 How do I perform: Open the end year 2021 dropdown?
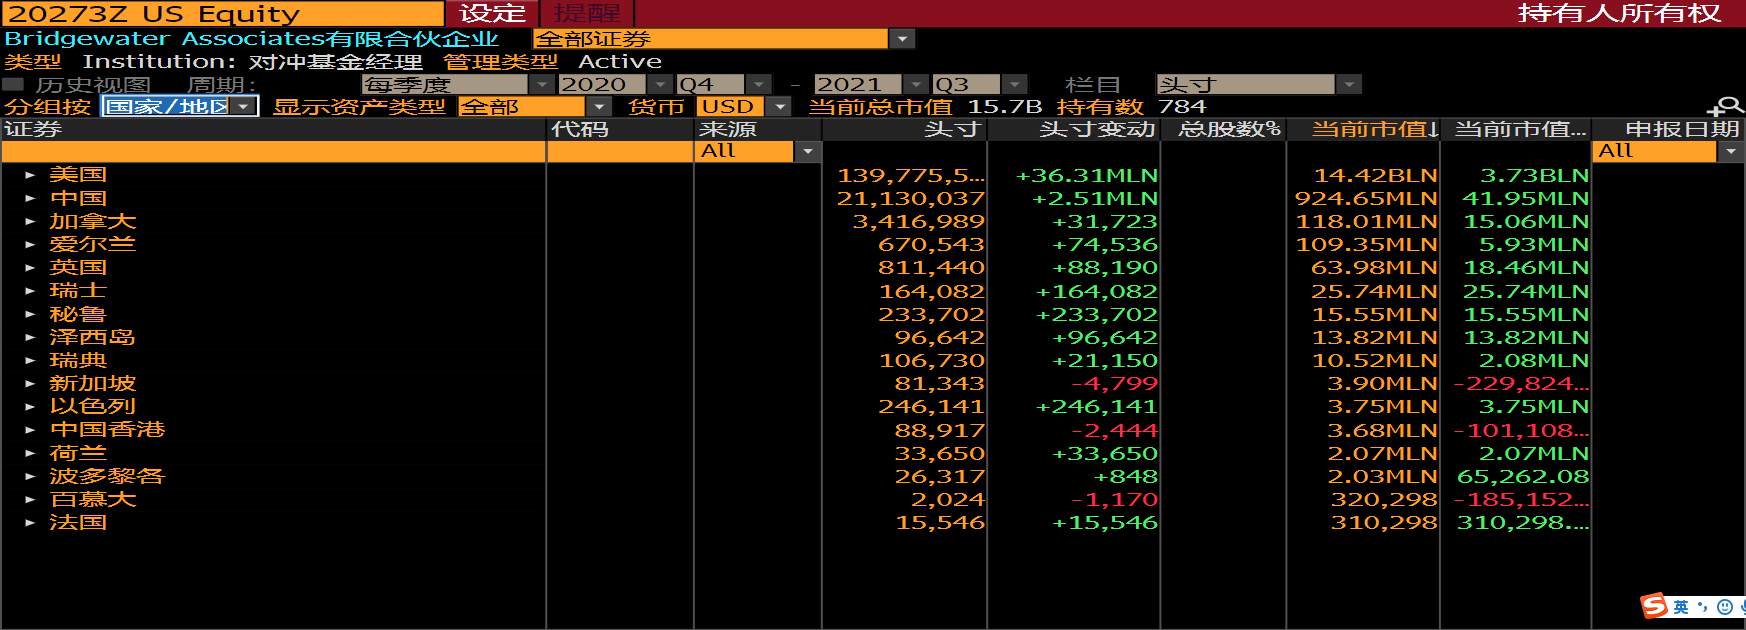[916, 85]
